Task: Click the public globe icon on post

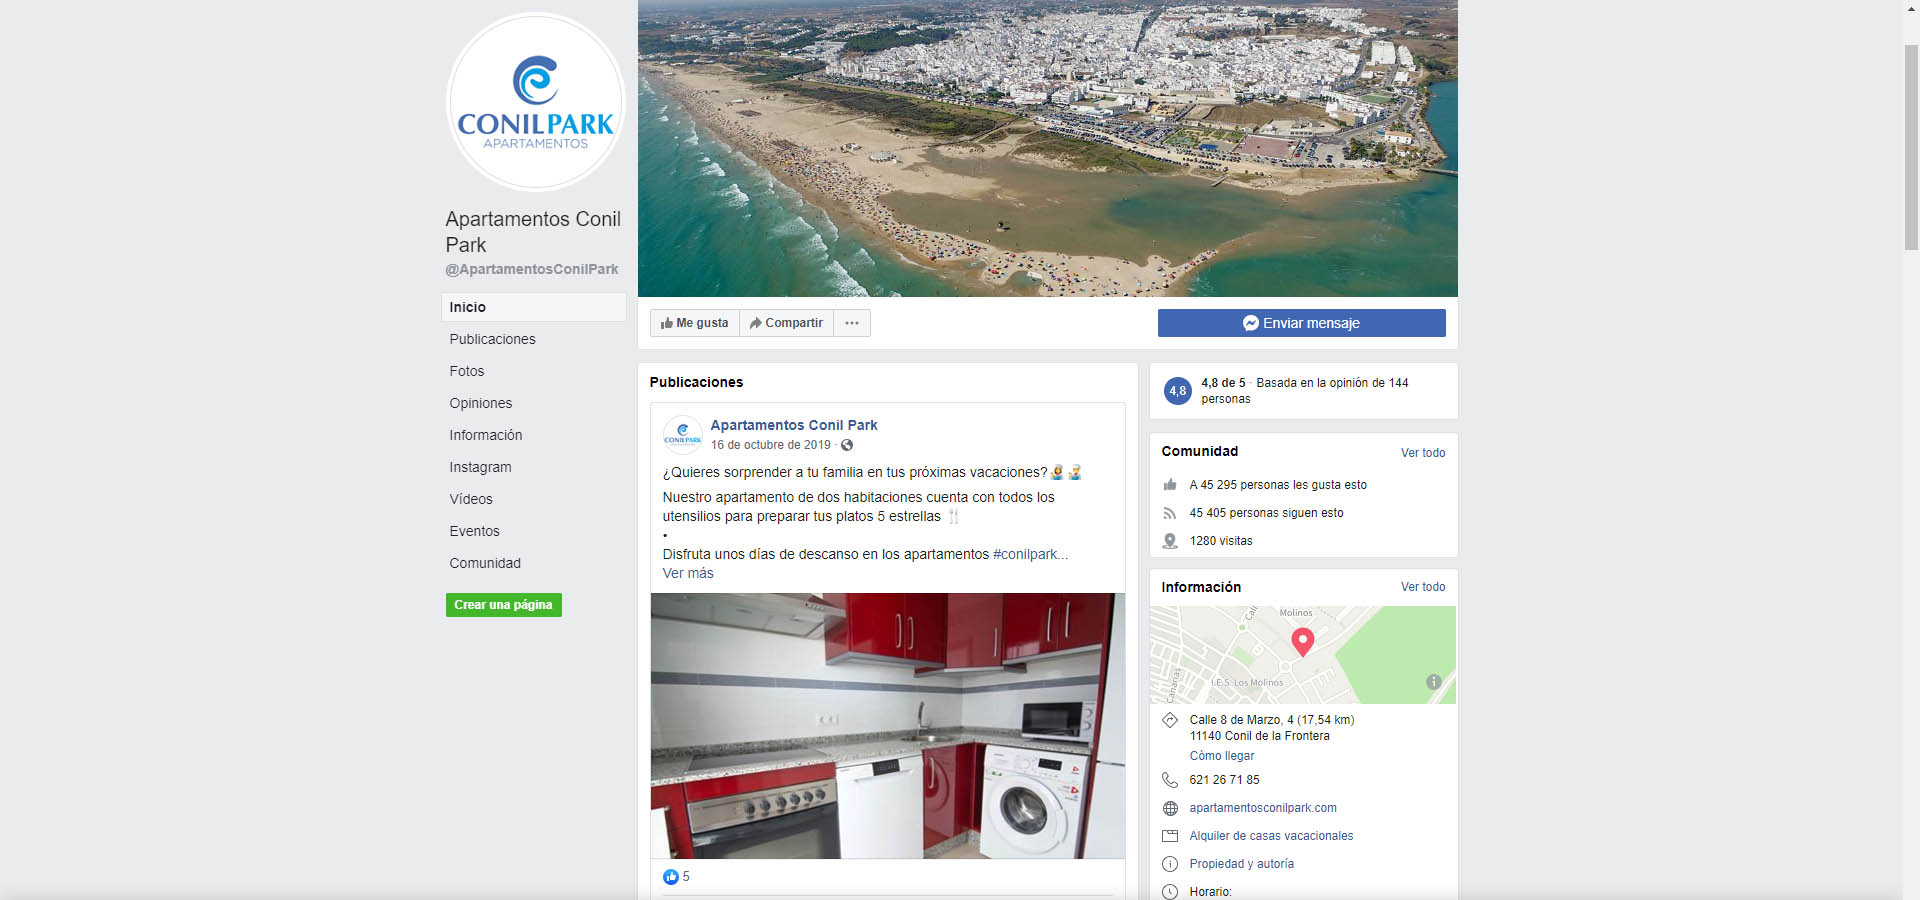Action: pyautogui.click(x=847, y=446)
